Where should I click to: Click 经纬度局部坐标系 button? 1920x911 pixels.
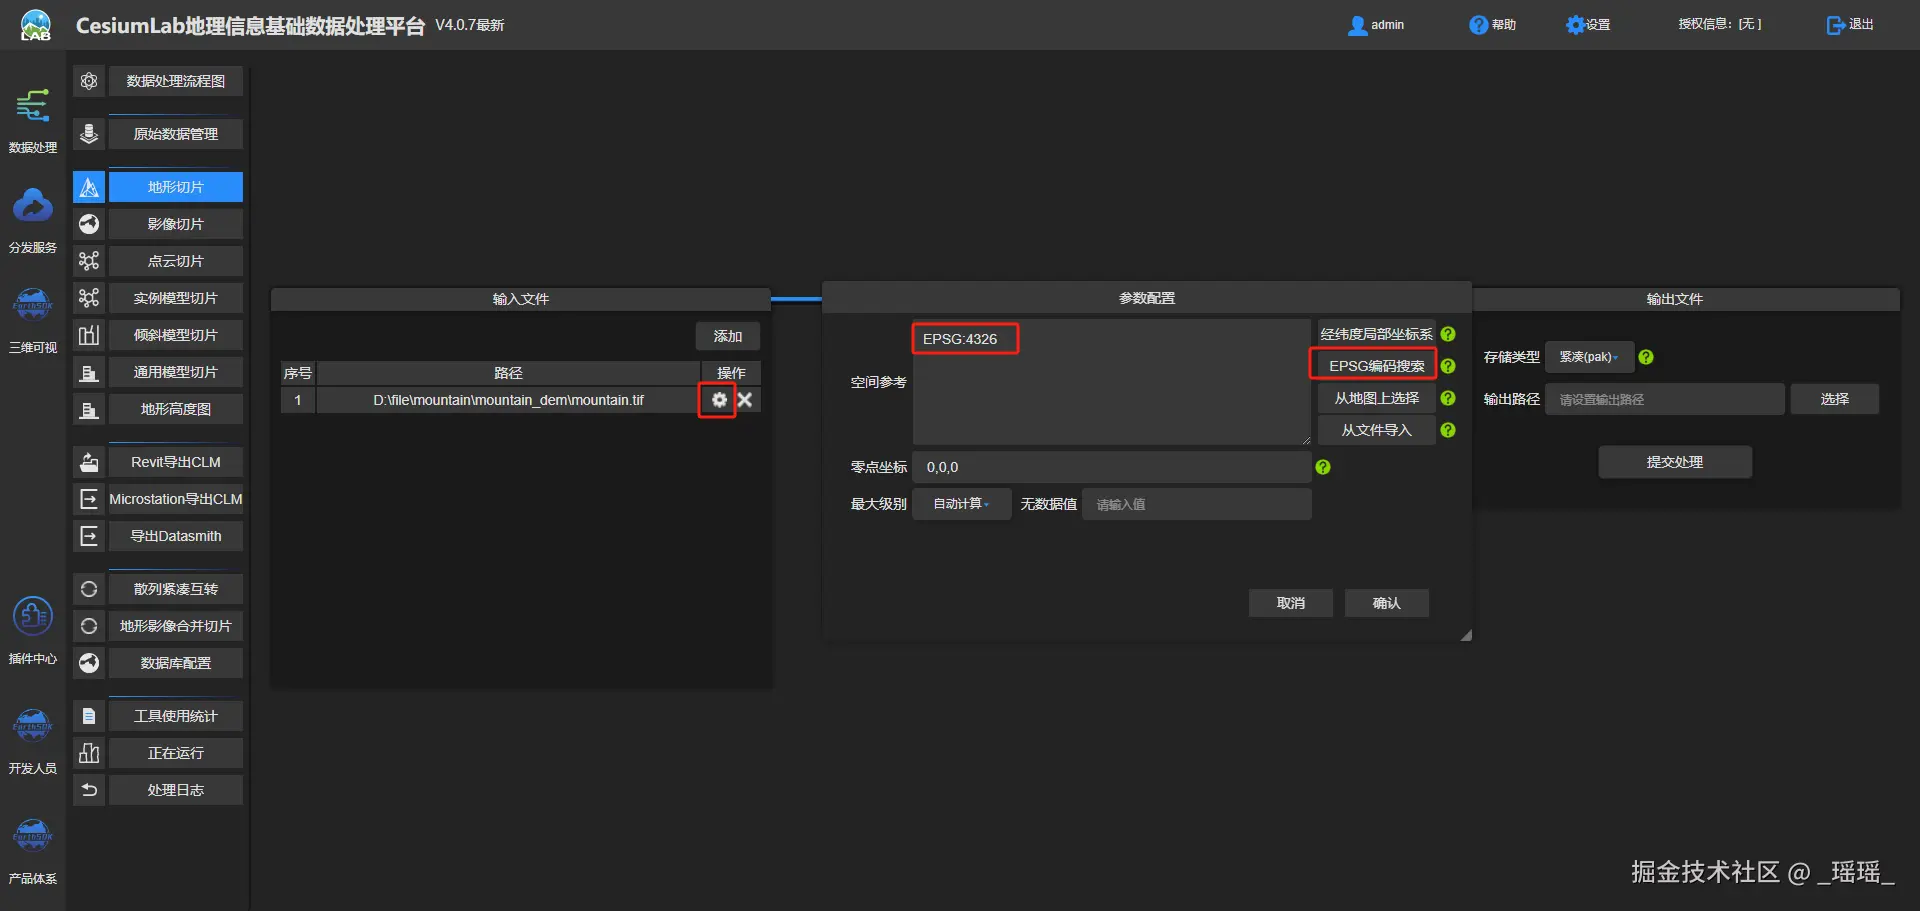(1376, 334)
